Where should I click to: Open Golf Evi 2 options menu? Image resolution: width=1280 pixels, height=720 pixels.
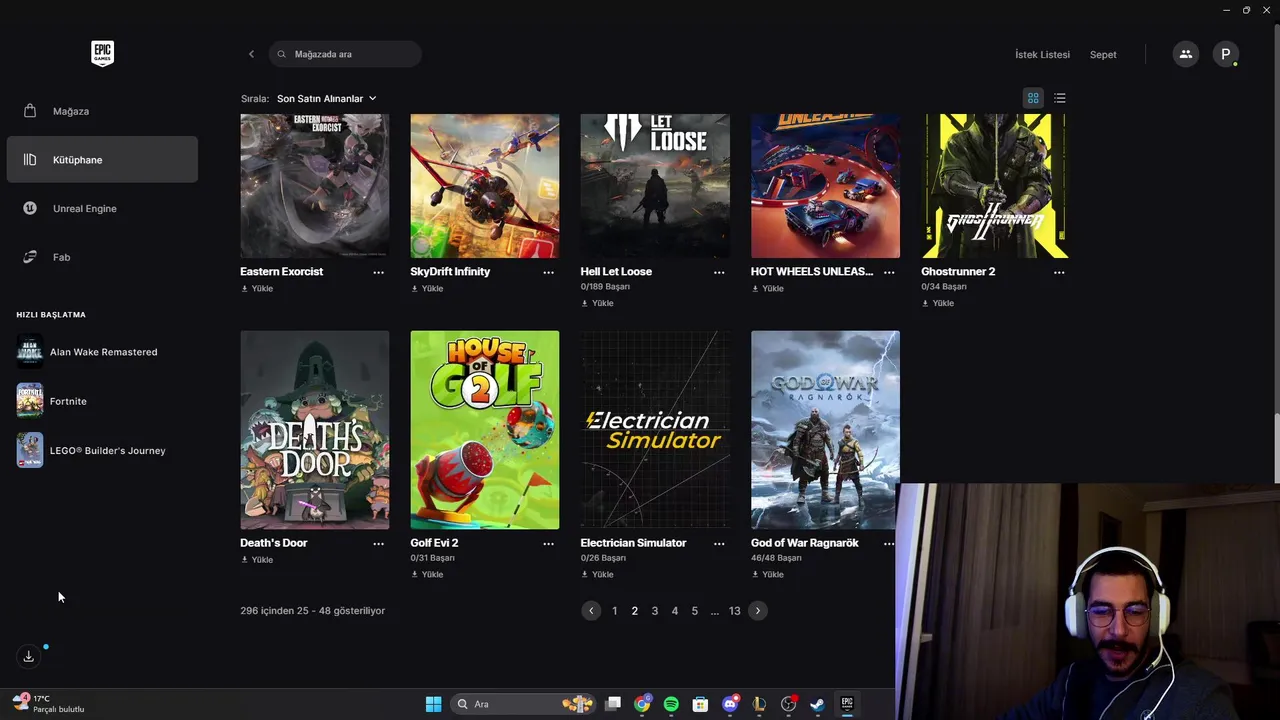point(548,544)
